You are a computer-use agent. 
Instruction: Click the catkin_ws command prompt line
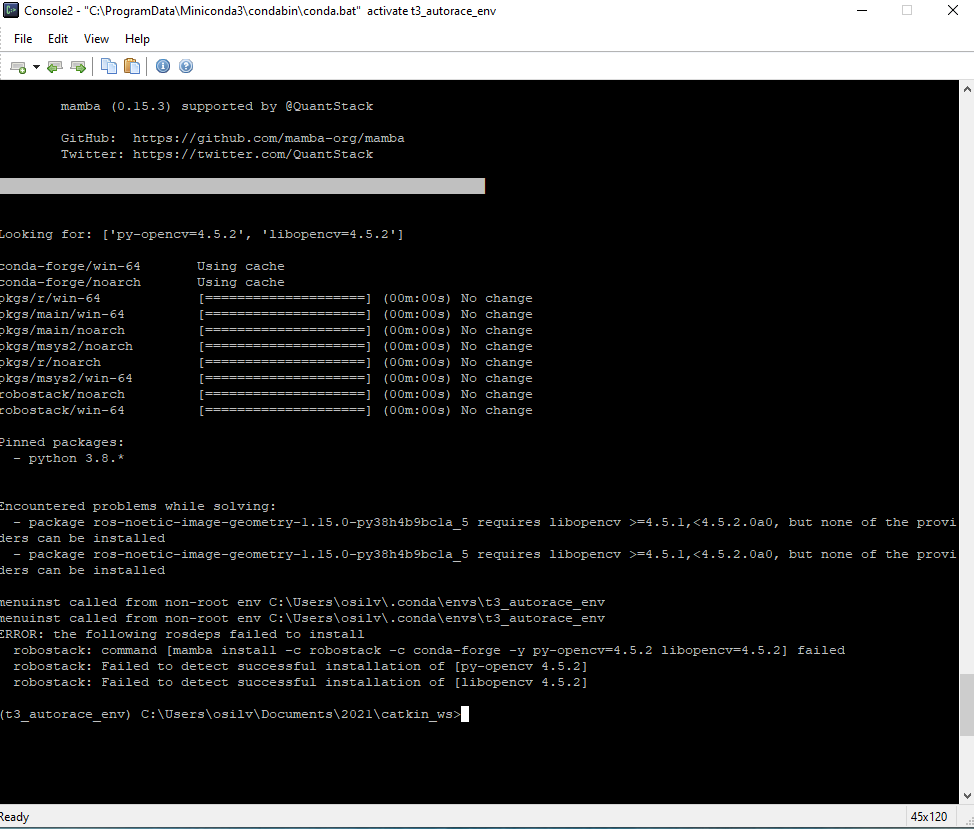tap(230, 714)
